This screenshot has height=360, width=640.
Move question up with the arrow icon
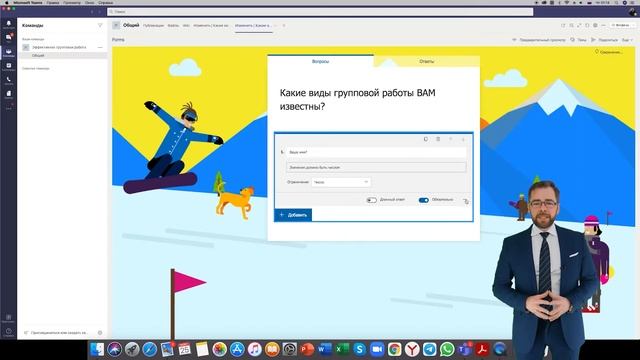[x=451, y=139]
